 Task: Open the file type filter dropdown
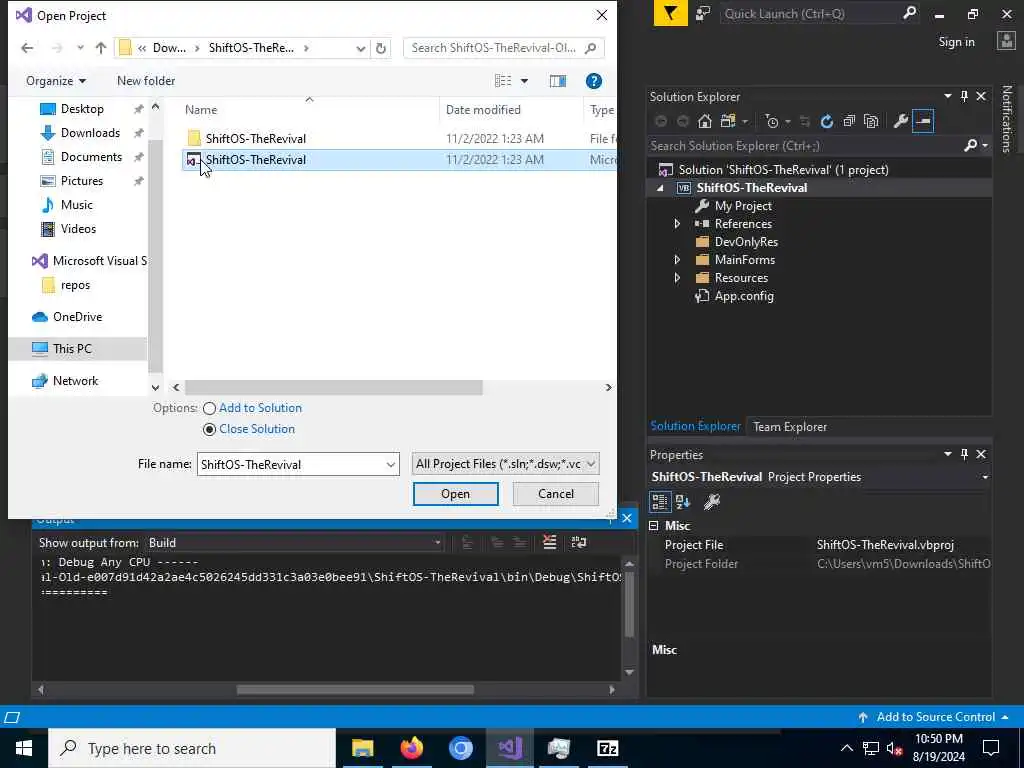(505, 464)
